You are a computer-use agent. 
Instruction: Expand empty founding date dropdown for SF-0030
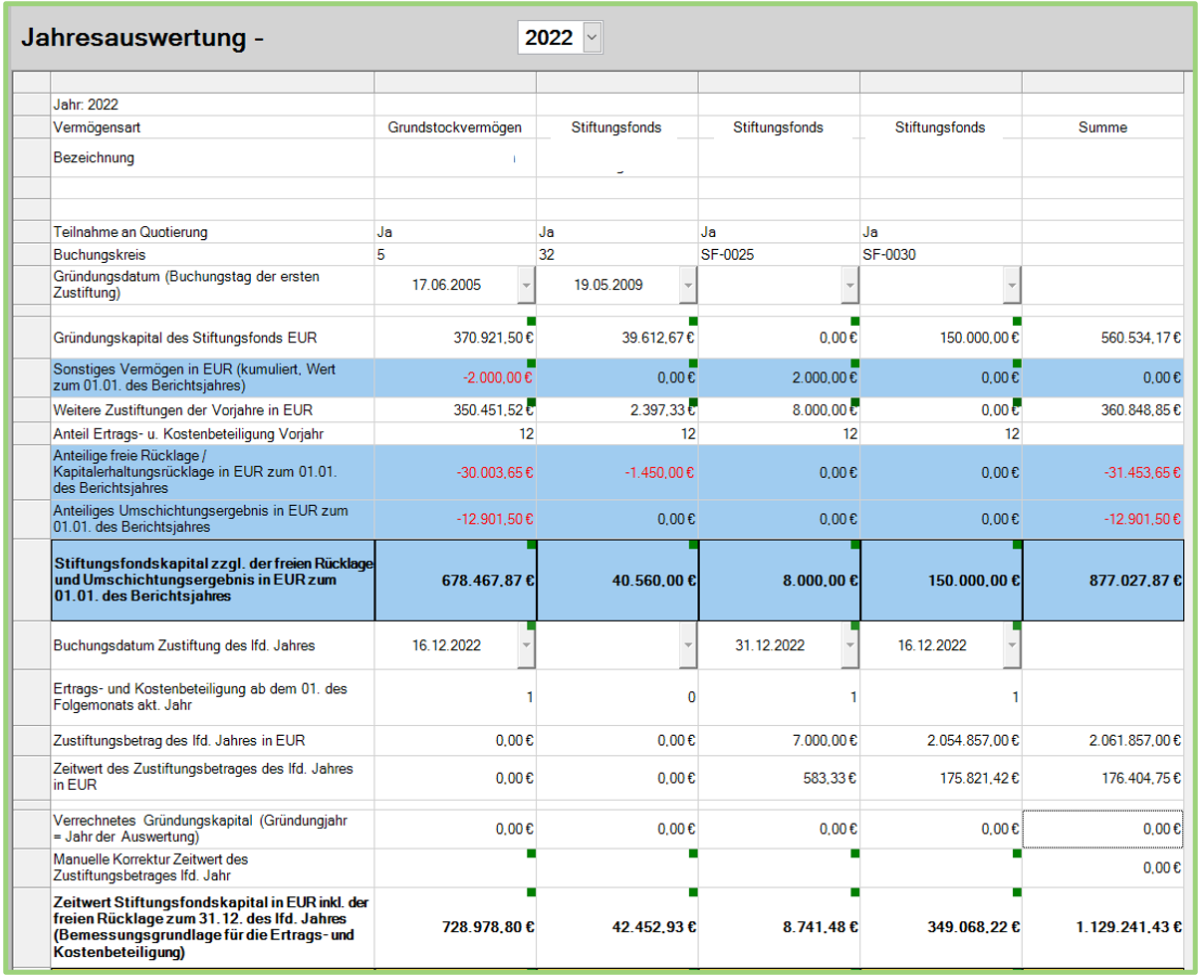pyautogui.click(x=1012, y=285)
